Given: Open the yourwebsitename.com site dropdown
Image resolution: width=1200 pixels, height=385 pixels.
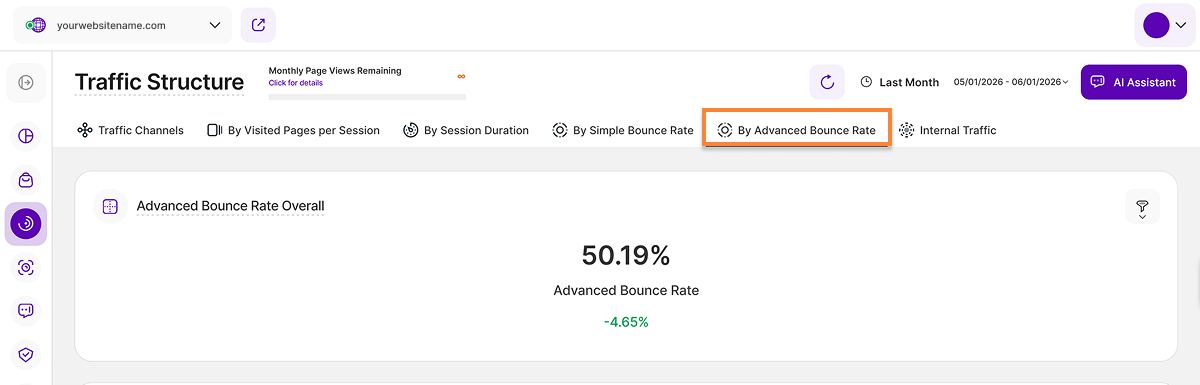Looking at the screenshot, I should (x=122, y=25).
